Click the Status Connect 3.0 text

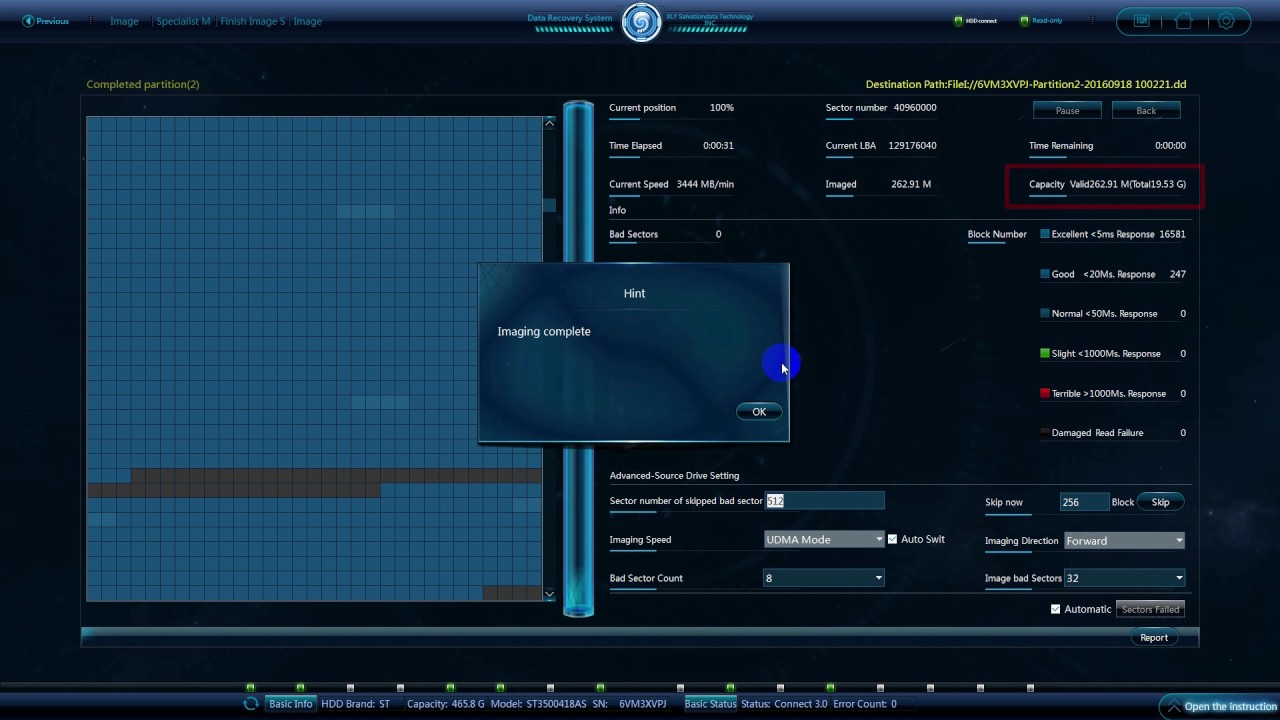point(784,704)
